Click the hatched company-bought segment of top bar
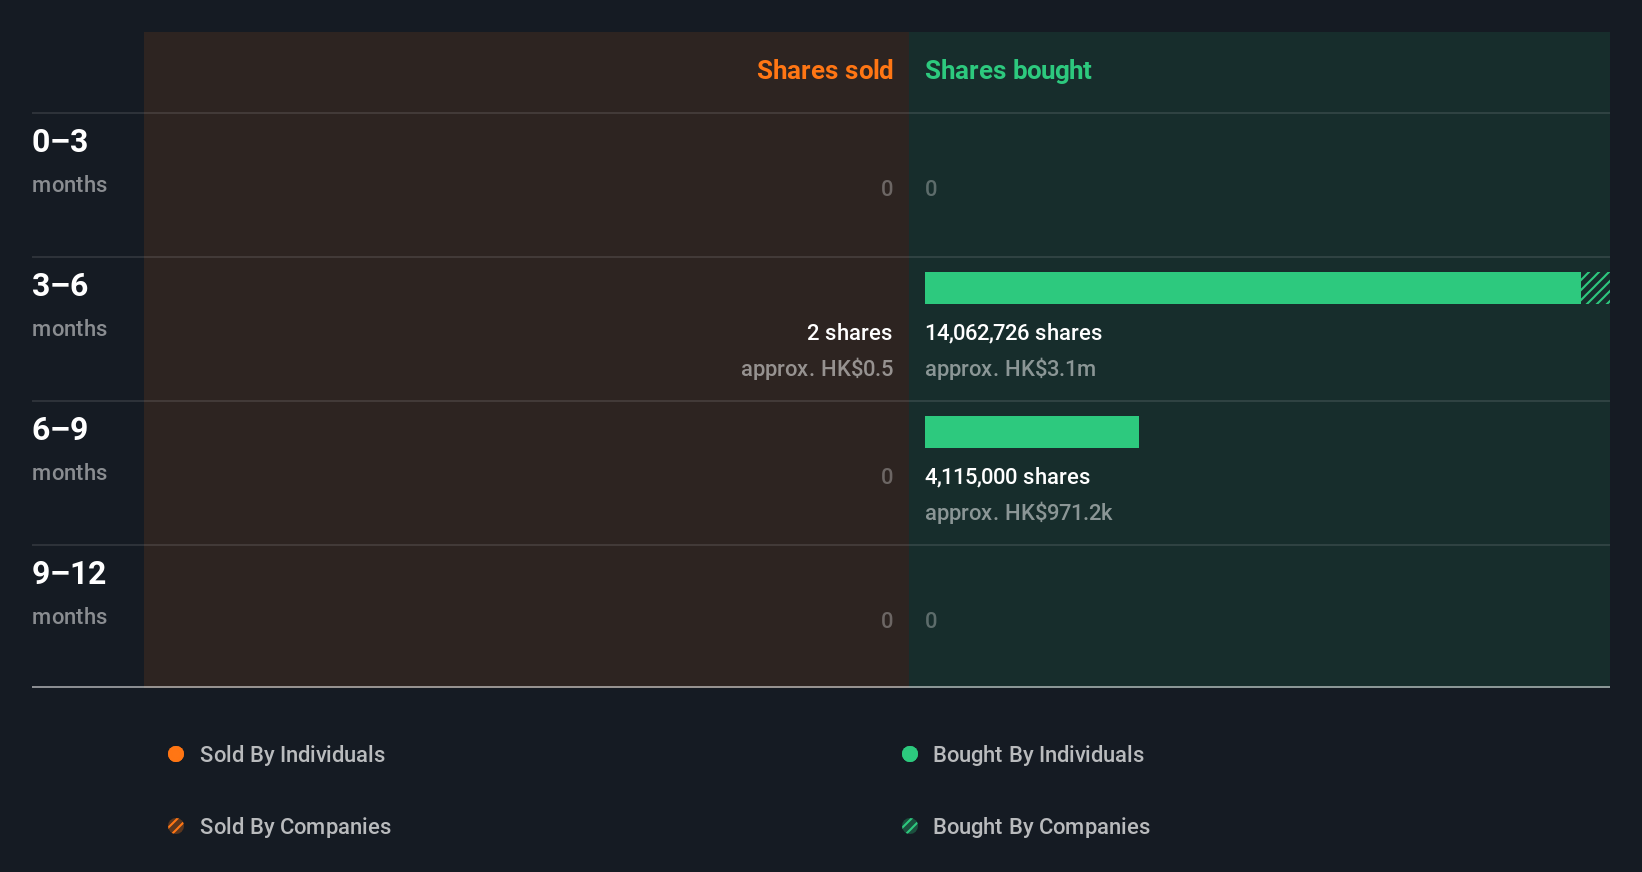 click(x=1595, y=288)
